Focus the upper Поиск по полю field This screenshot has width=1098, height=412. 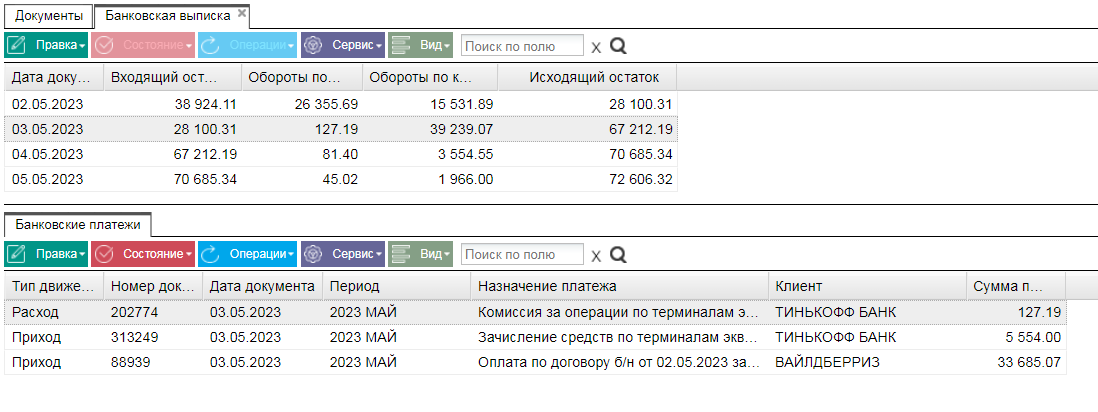(x=522, y=46)
